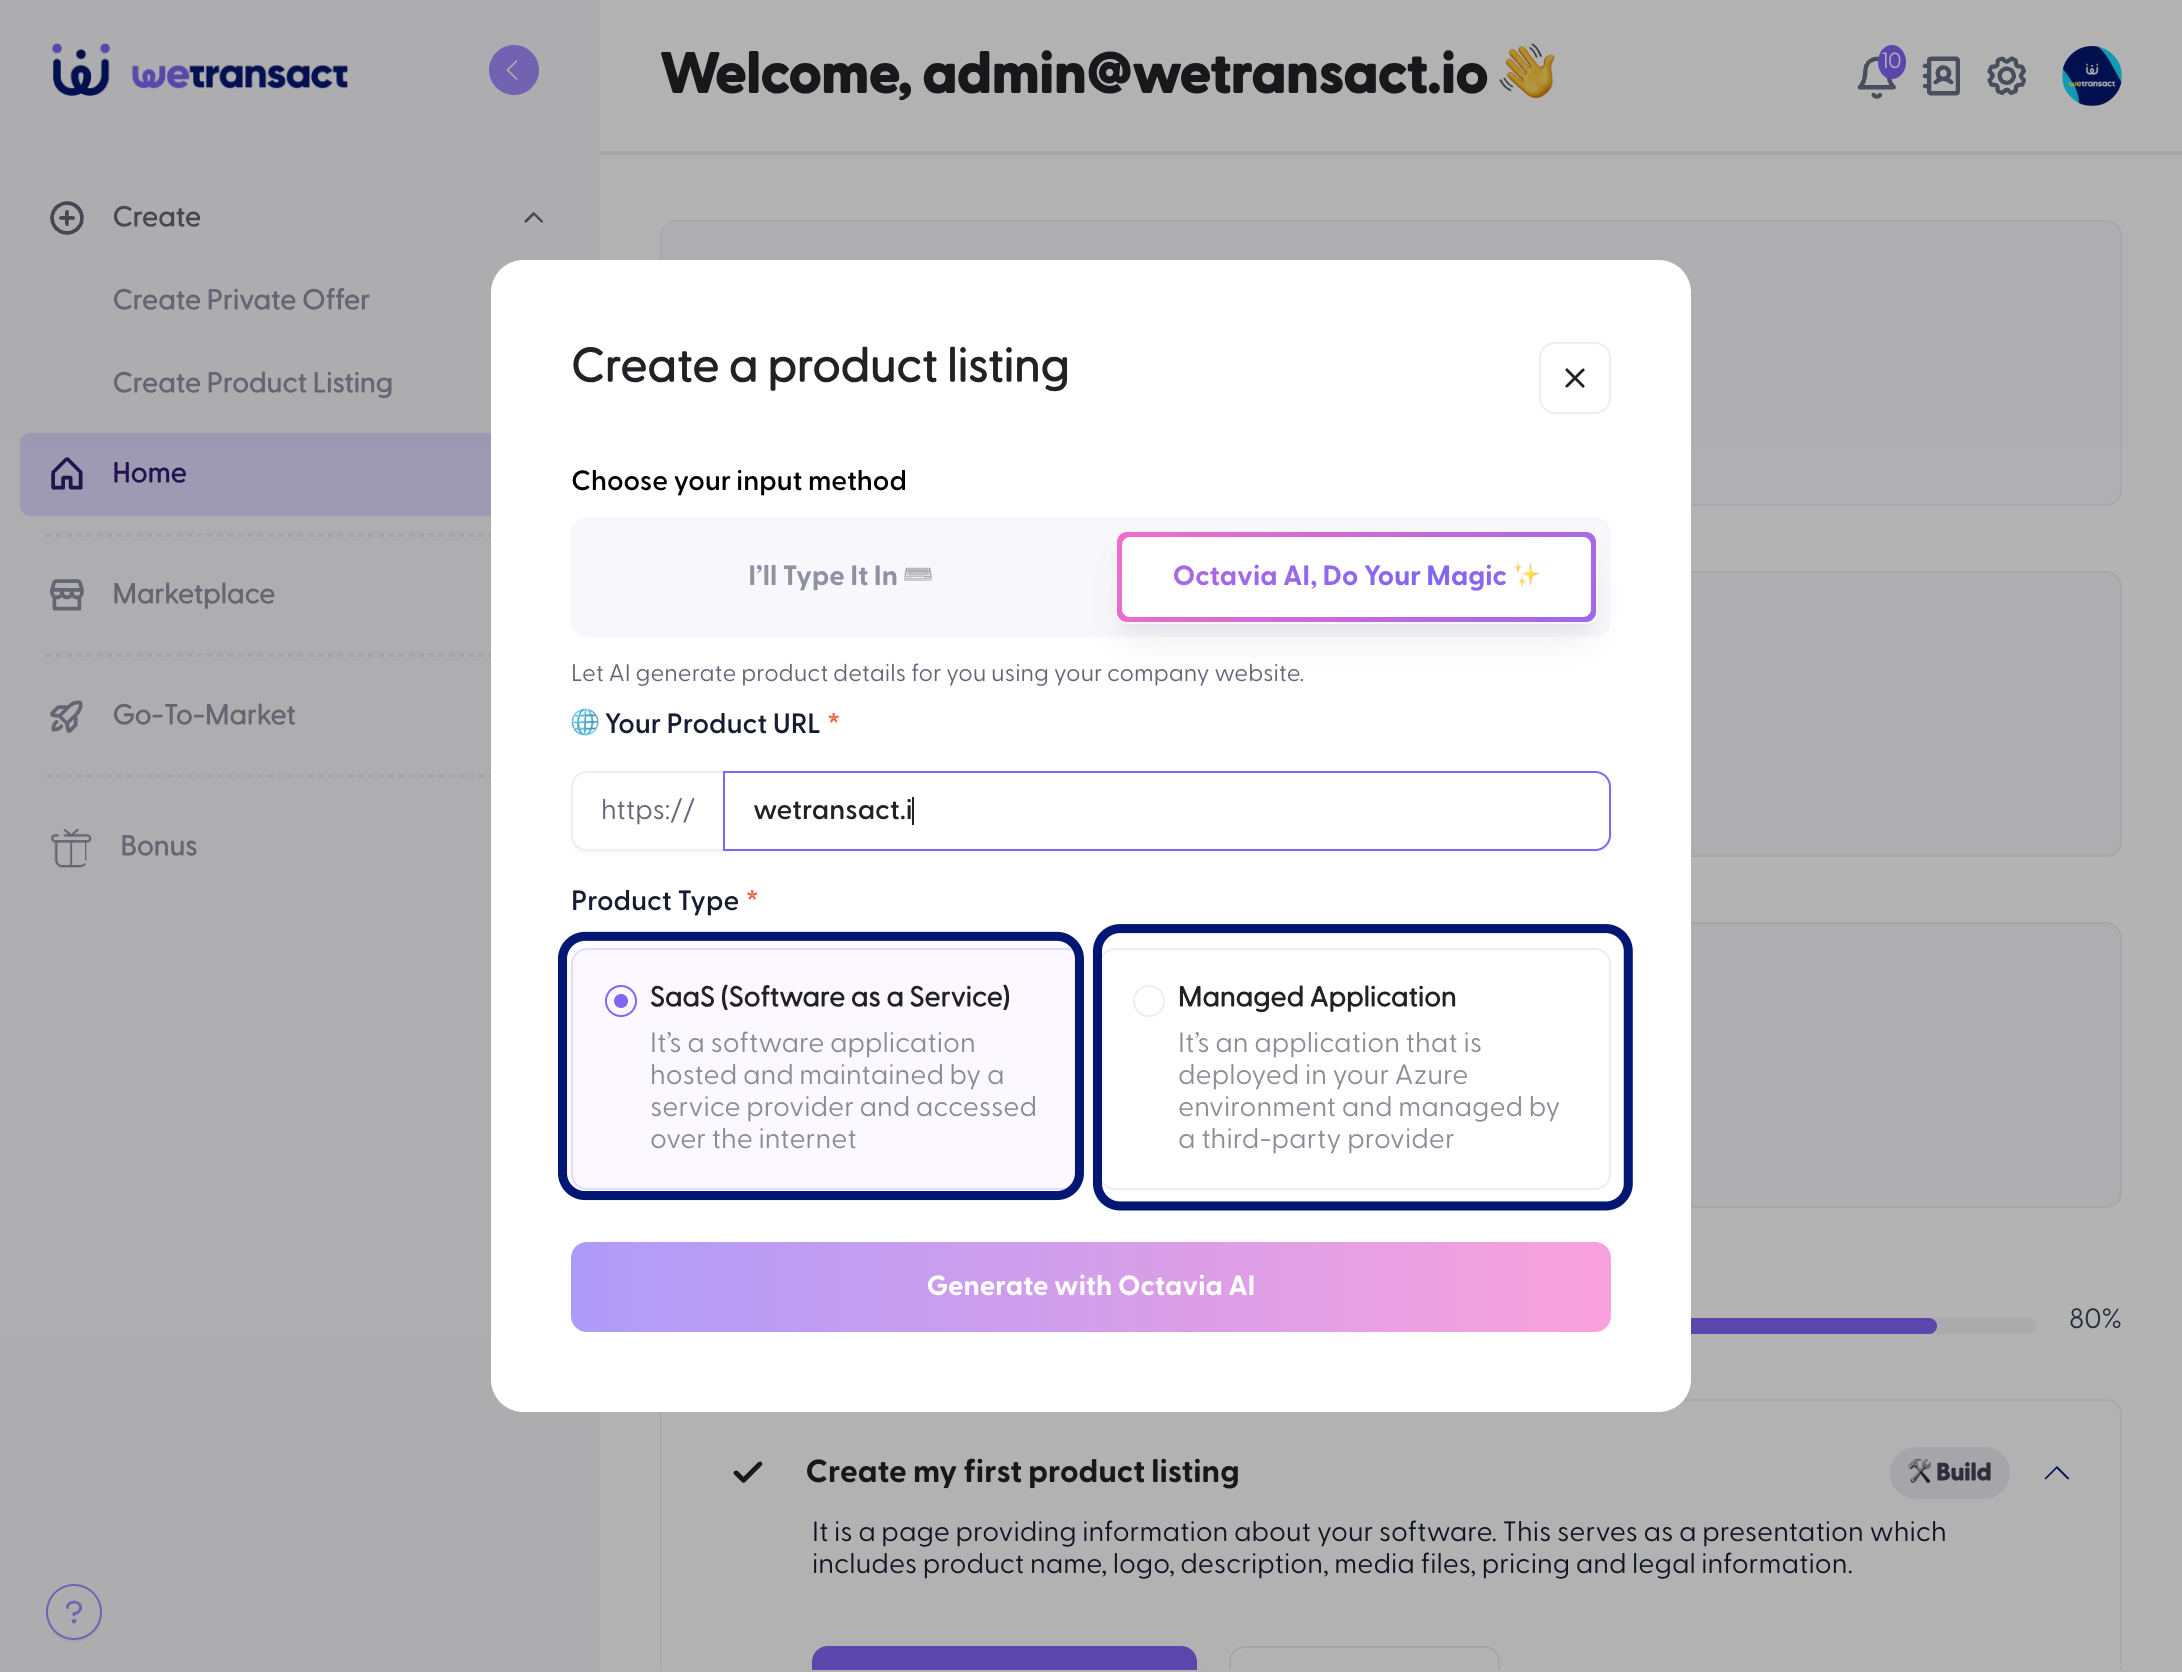Screen dimensions: 2182x1672
Task: Focus the product URL input field
Action: click(x=1167, y=811)
